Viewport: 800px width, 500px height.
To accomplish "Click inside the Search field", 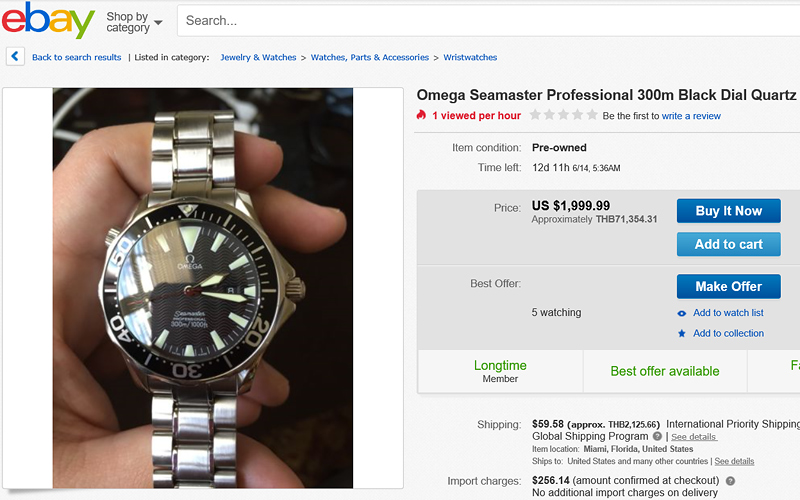I will coord(480,20).
